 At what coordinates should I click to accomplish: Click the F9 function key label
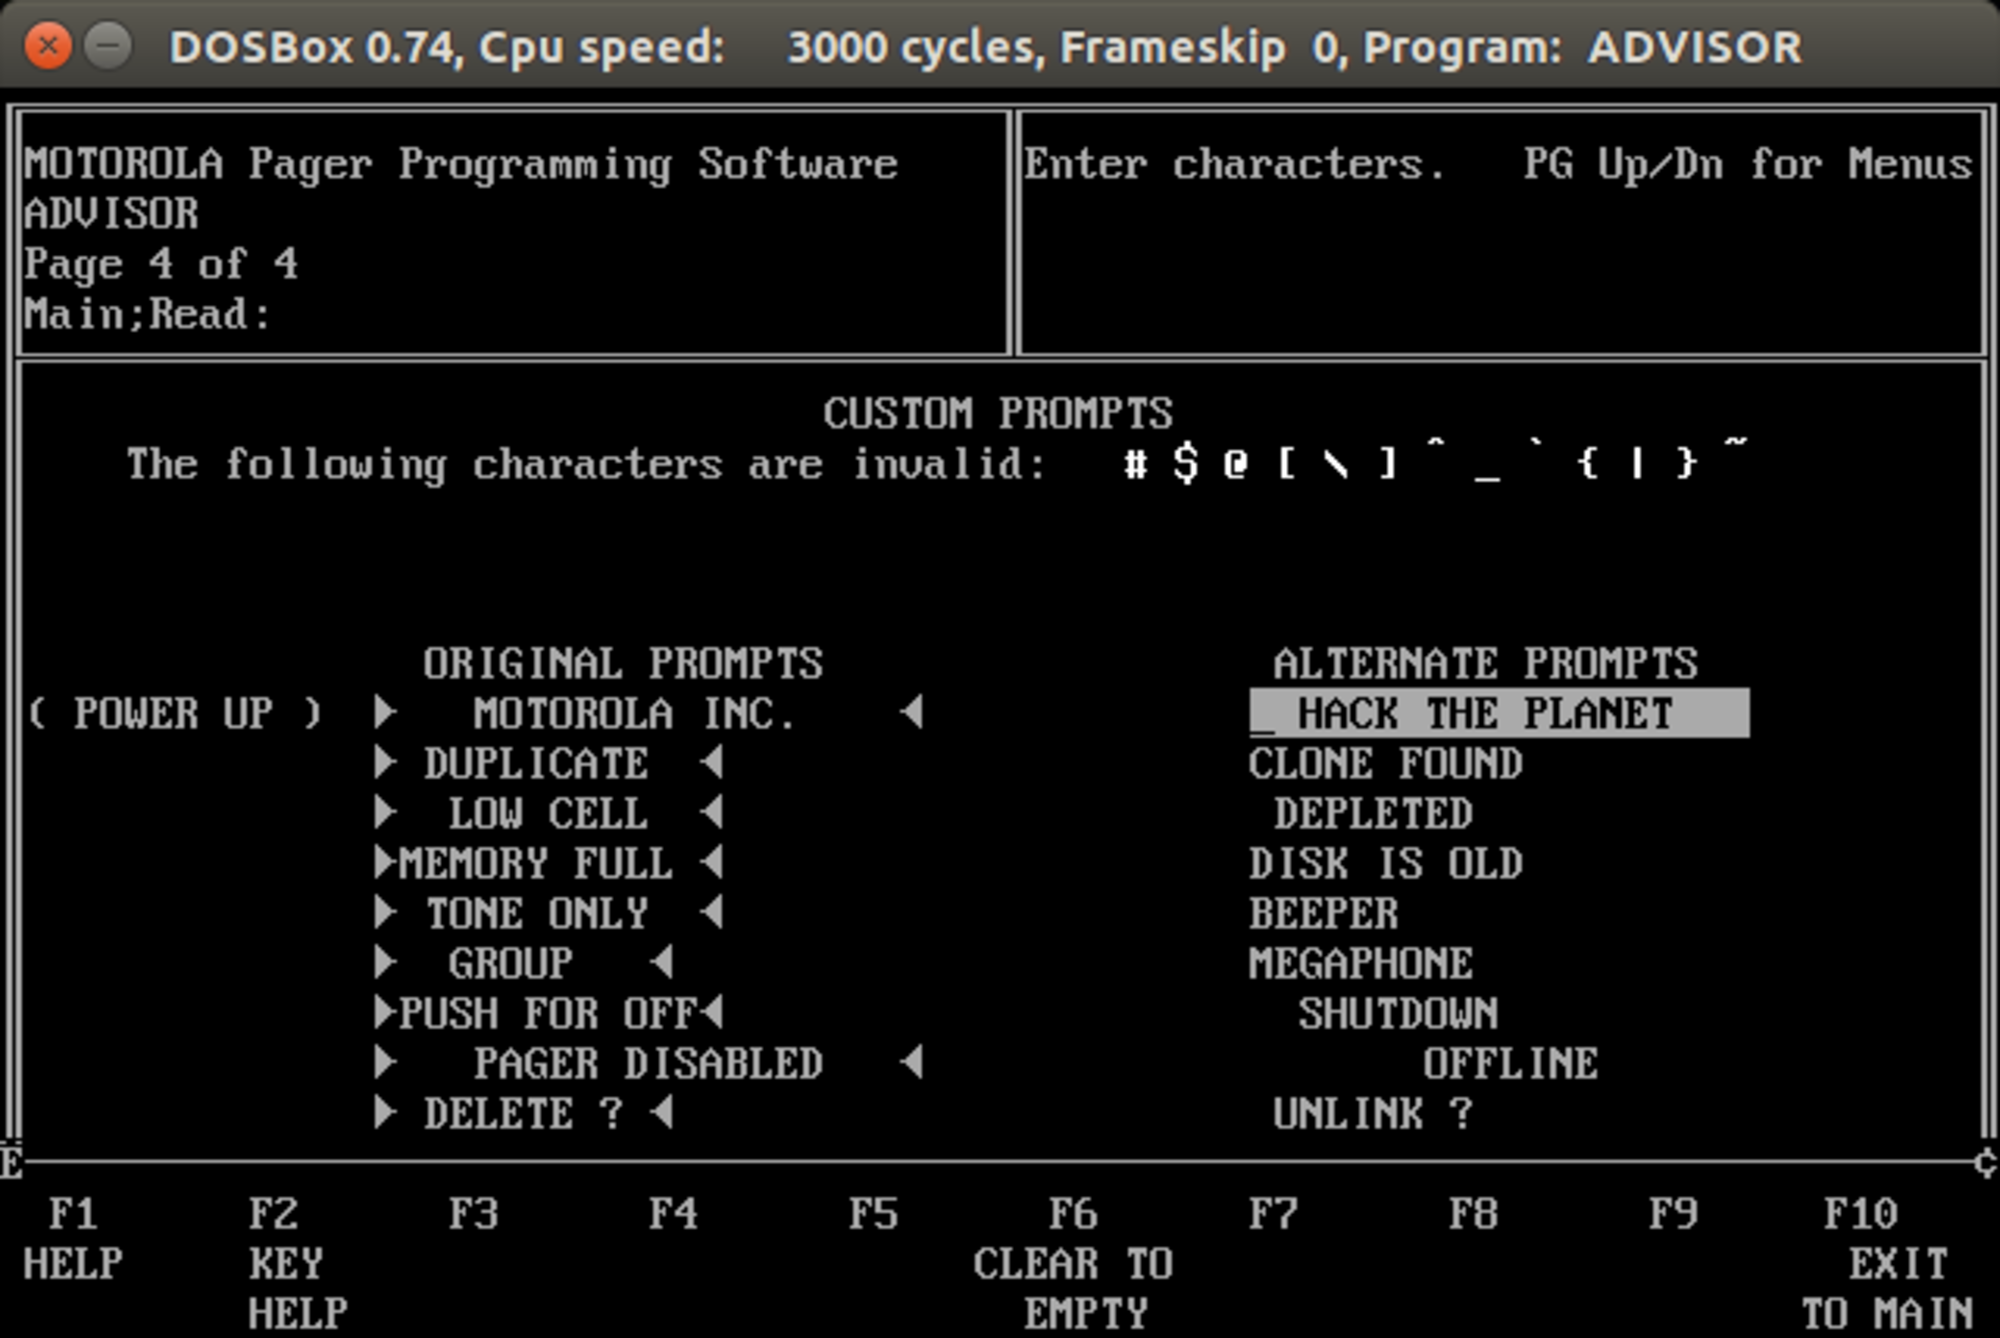(1673, 1214)
